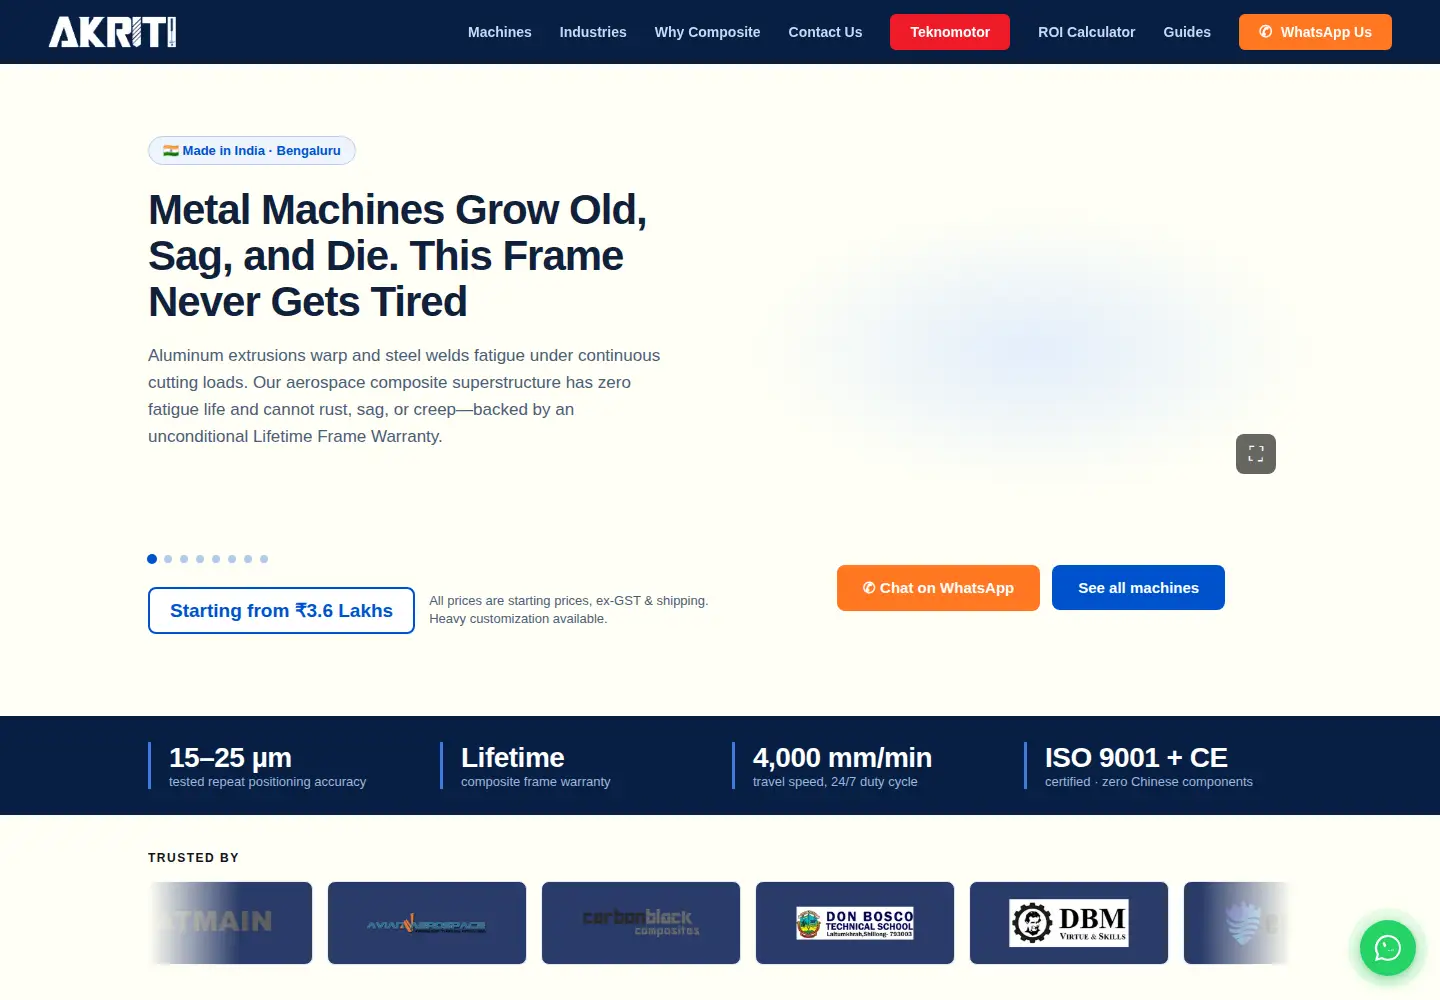Open the ROI Calculator link
Image resolution: width=1440 pixels, height=1000 pixels.
pos(1086,32)
